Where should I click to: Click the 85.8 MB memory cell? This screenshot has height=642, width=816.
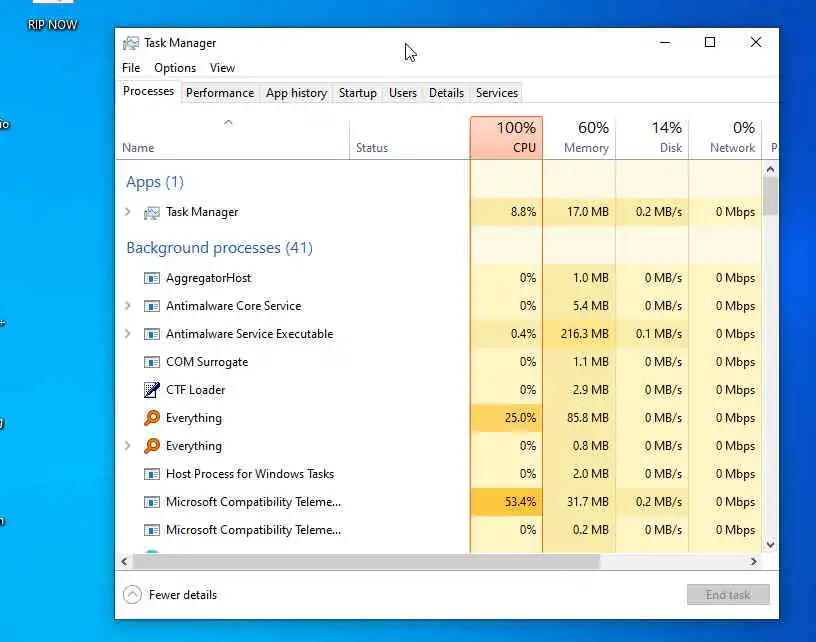point(579,418)
